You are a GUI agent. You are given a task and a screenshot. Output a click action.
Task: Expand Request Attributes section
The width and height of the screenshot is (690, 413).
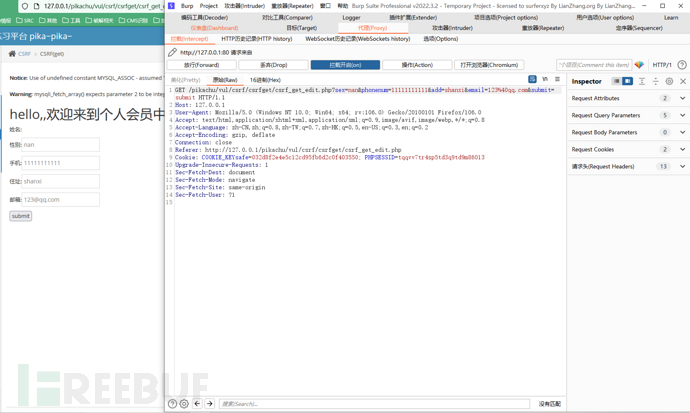tap(683, 98)
